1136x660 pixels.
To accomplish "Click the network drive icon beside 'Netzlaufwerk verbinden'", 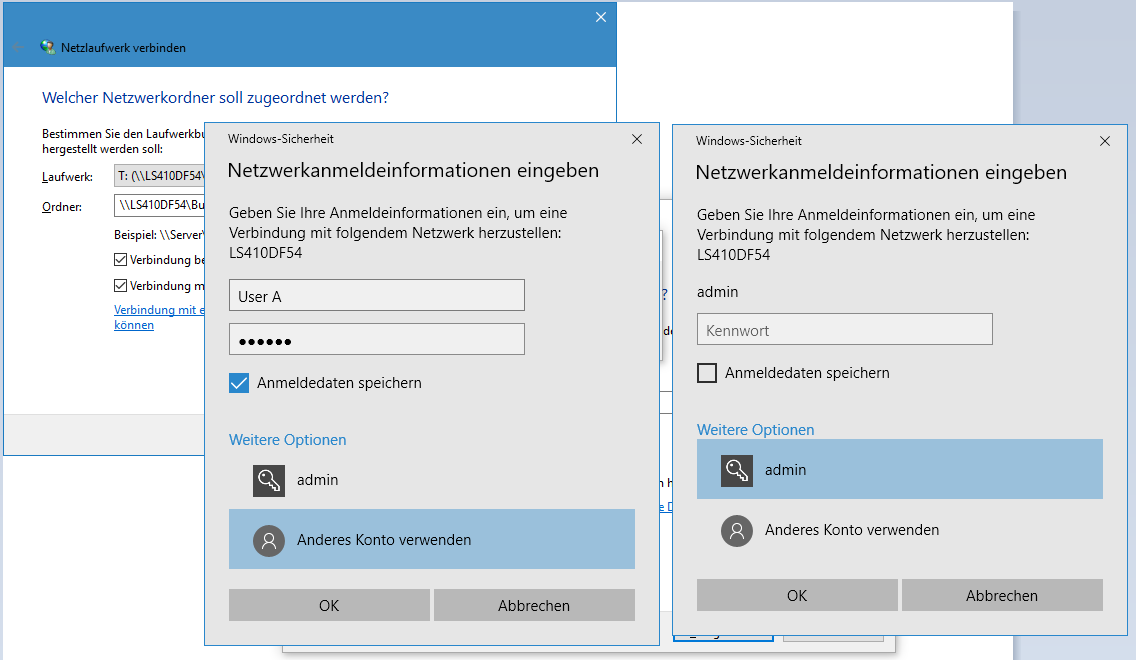I will 48,48.
